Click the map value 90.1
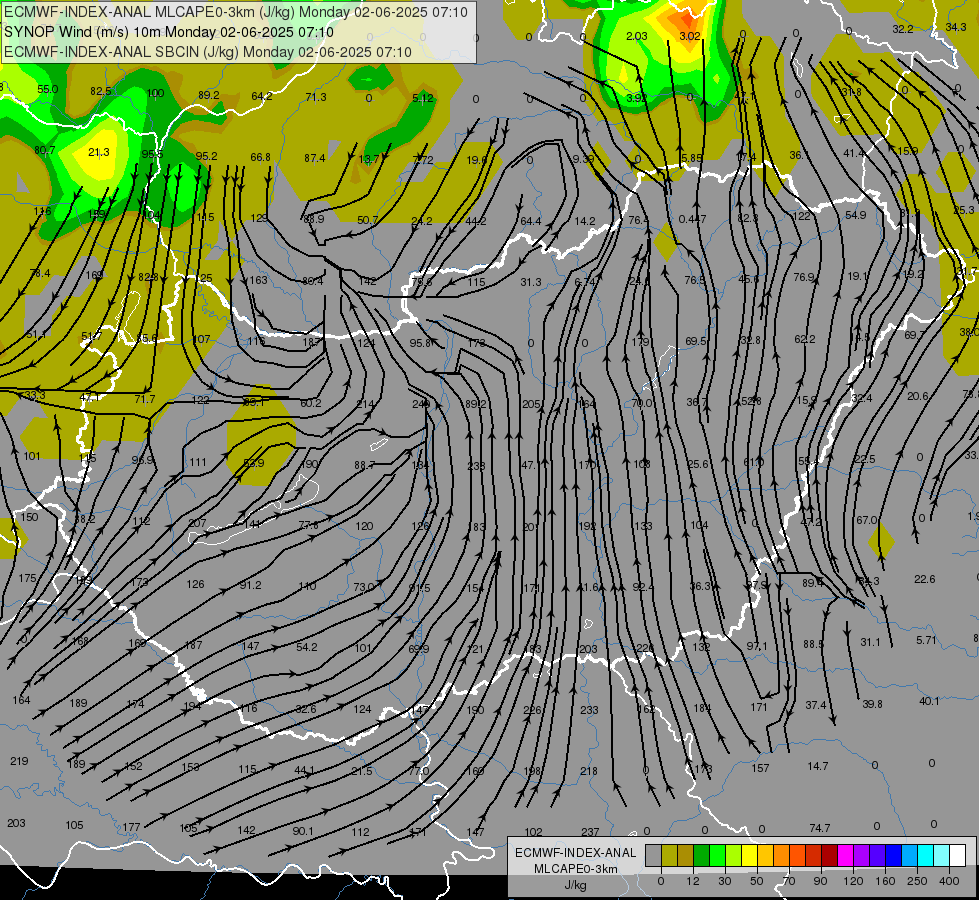The width and height of the screenshot is (979, 900). [x=303, y=831]
